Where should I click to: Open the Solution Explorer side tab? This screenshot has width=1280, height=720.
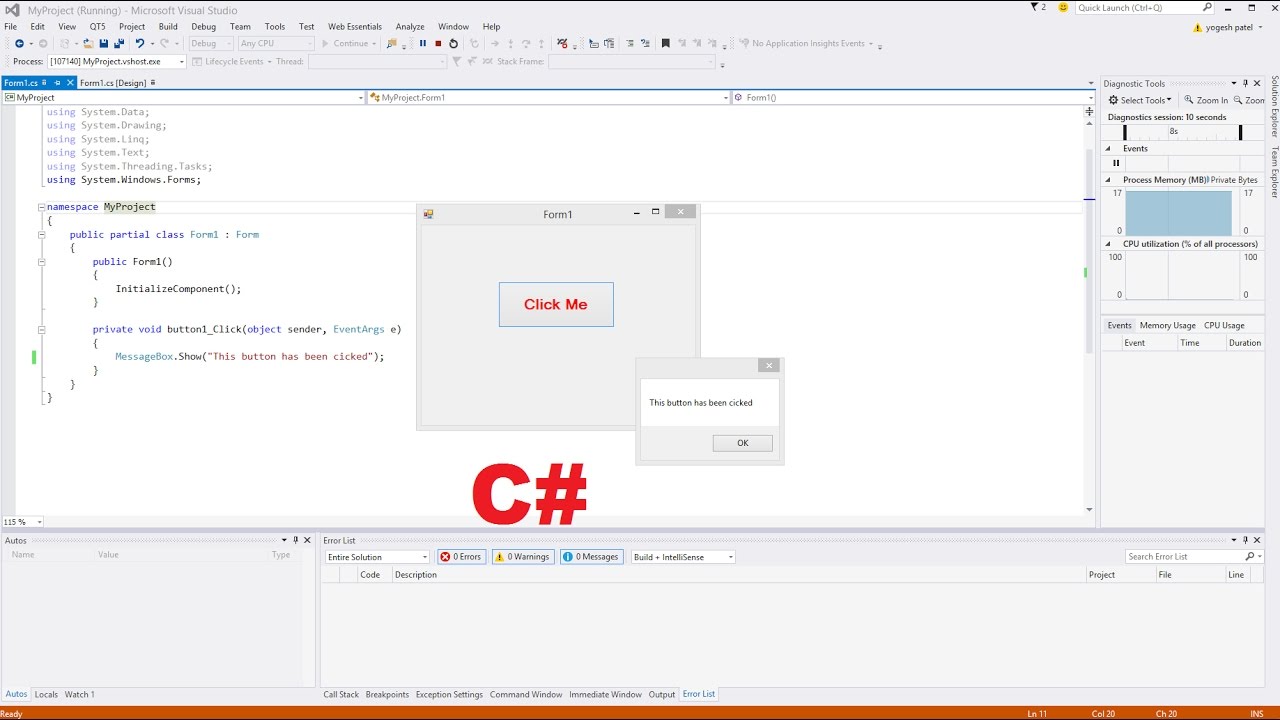tap(1275, 106)
